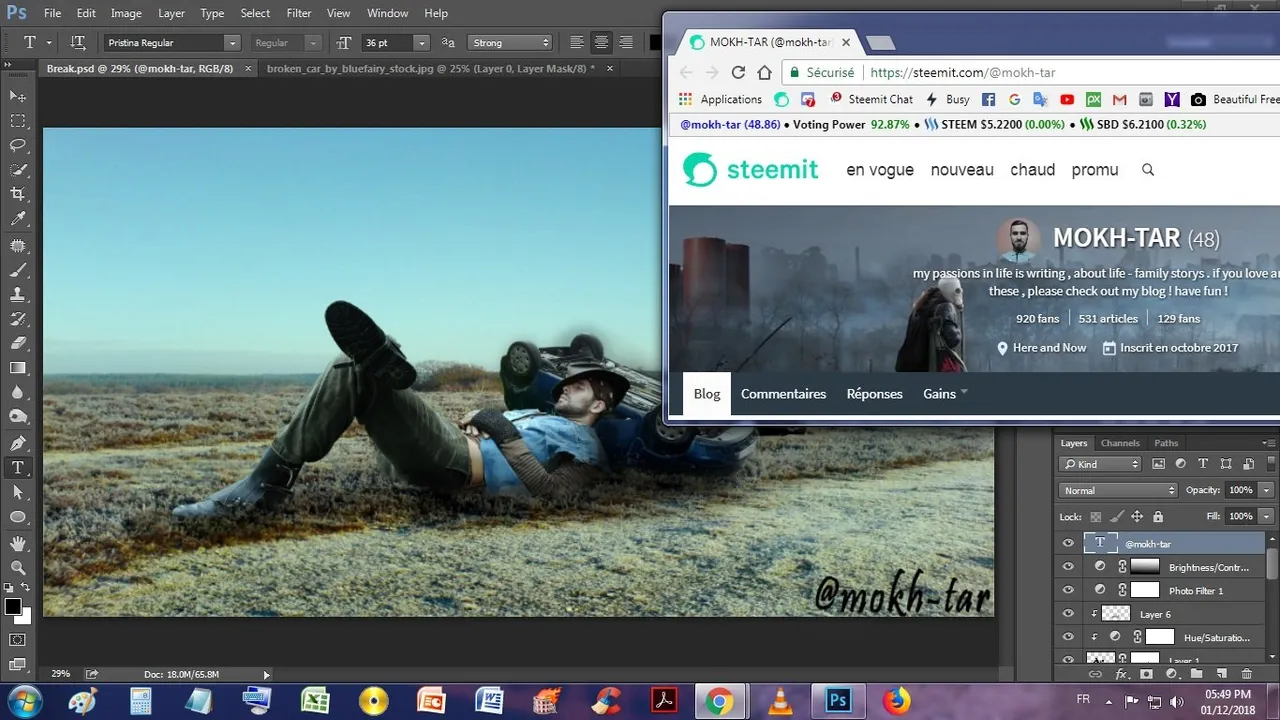The width and height of the screenshot is (1280, 720).
Task: Select the Hand tool
Action: coord(18,543)
